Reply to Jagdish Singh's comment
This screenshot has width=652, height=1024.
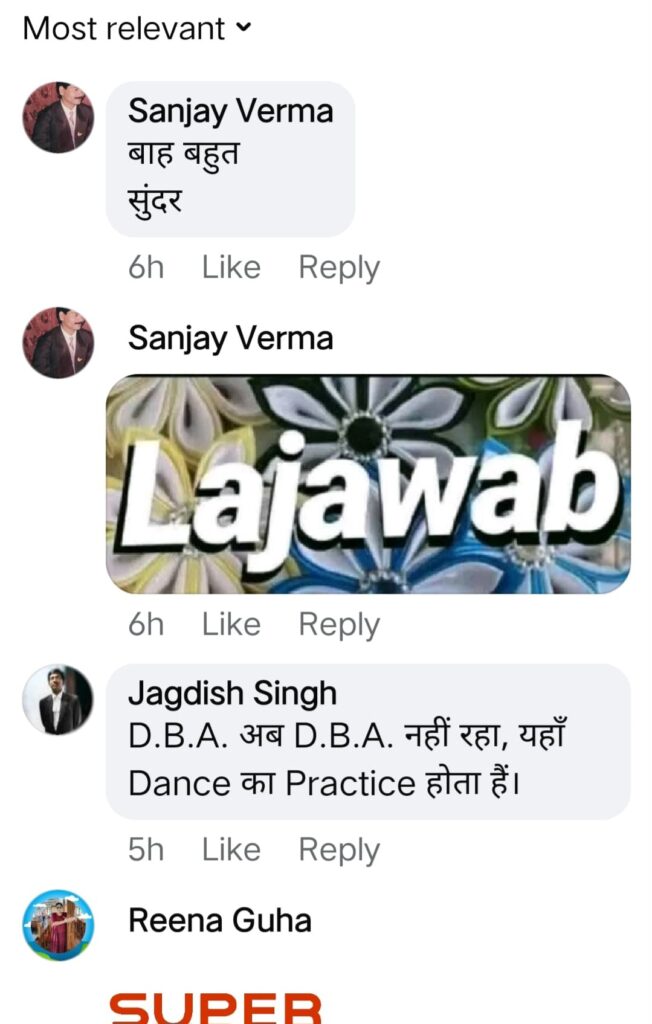[339, 851]
